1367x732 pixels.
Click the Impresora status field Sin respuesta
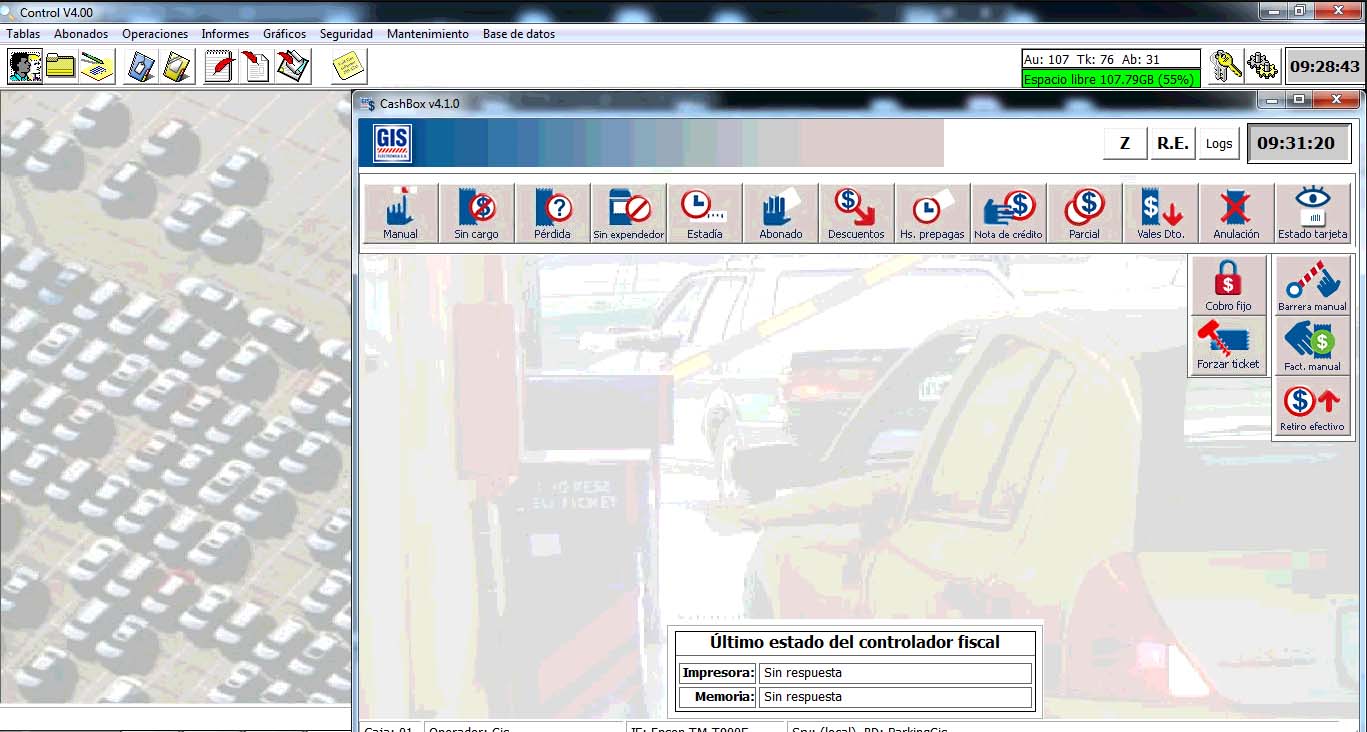pyautogui.click(x=895, y=673)
